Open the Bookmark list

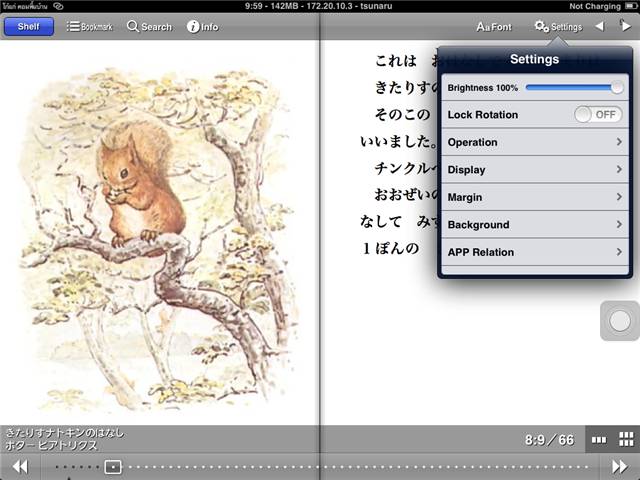89,27
